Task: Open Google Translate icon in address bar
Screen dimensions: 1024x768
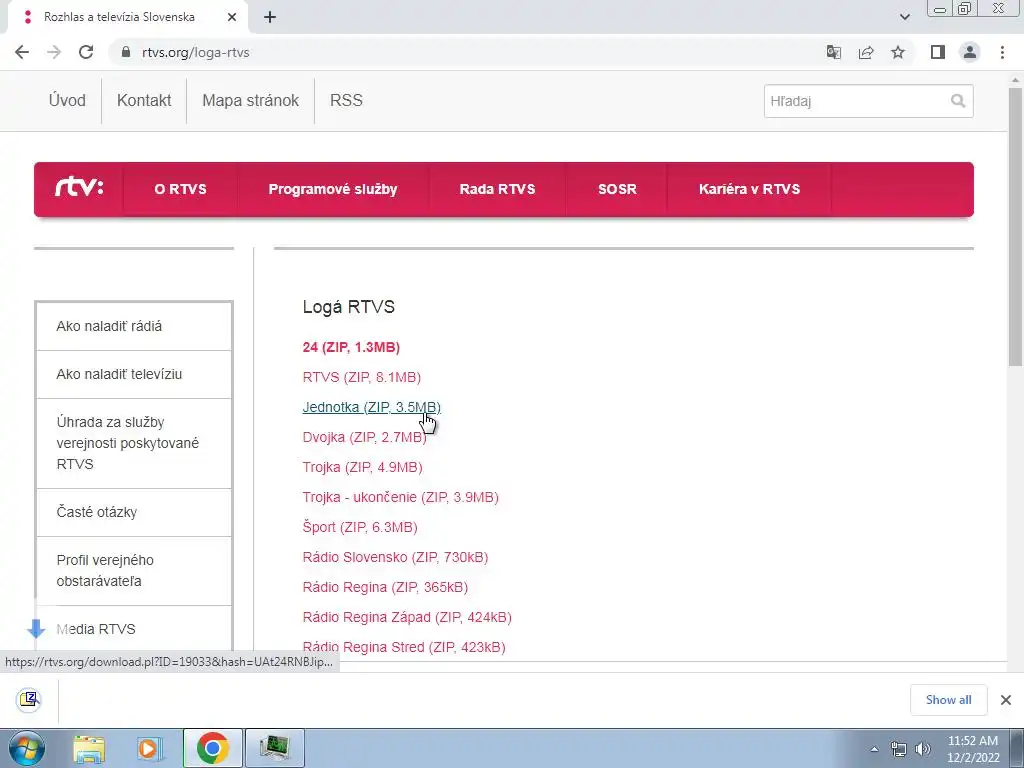Action: pyautogui.click(x=834, y=52)
